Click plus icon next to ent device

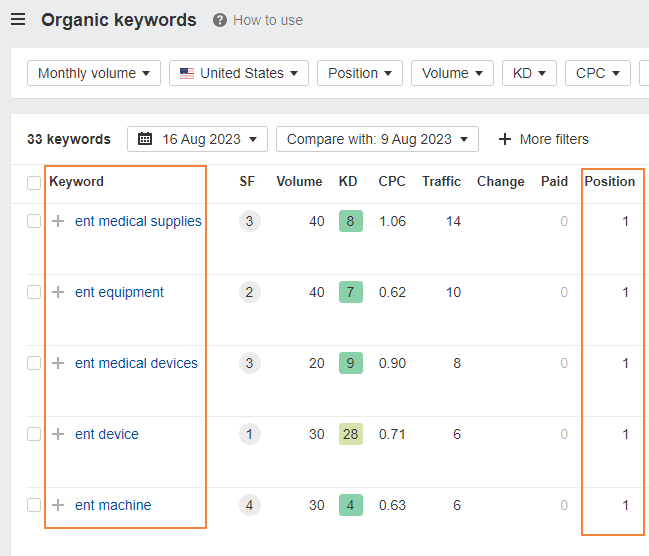[58, 434]
